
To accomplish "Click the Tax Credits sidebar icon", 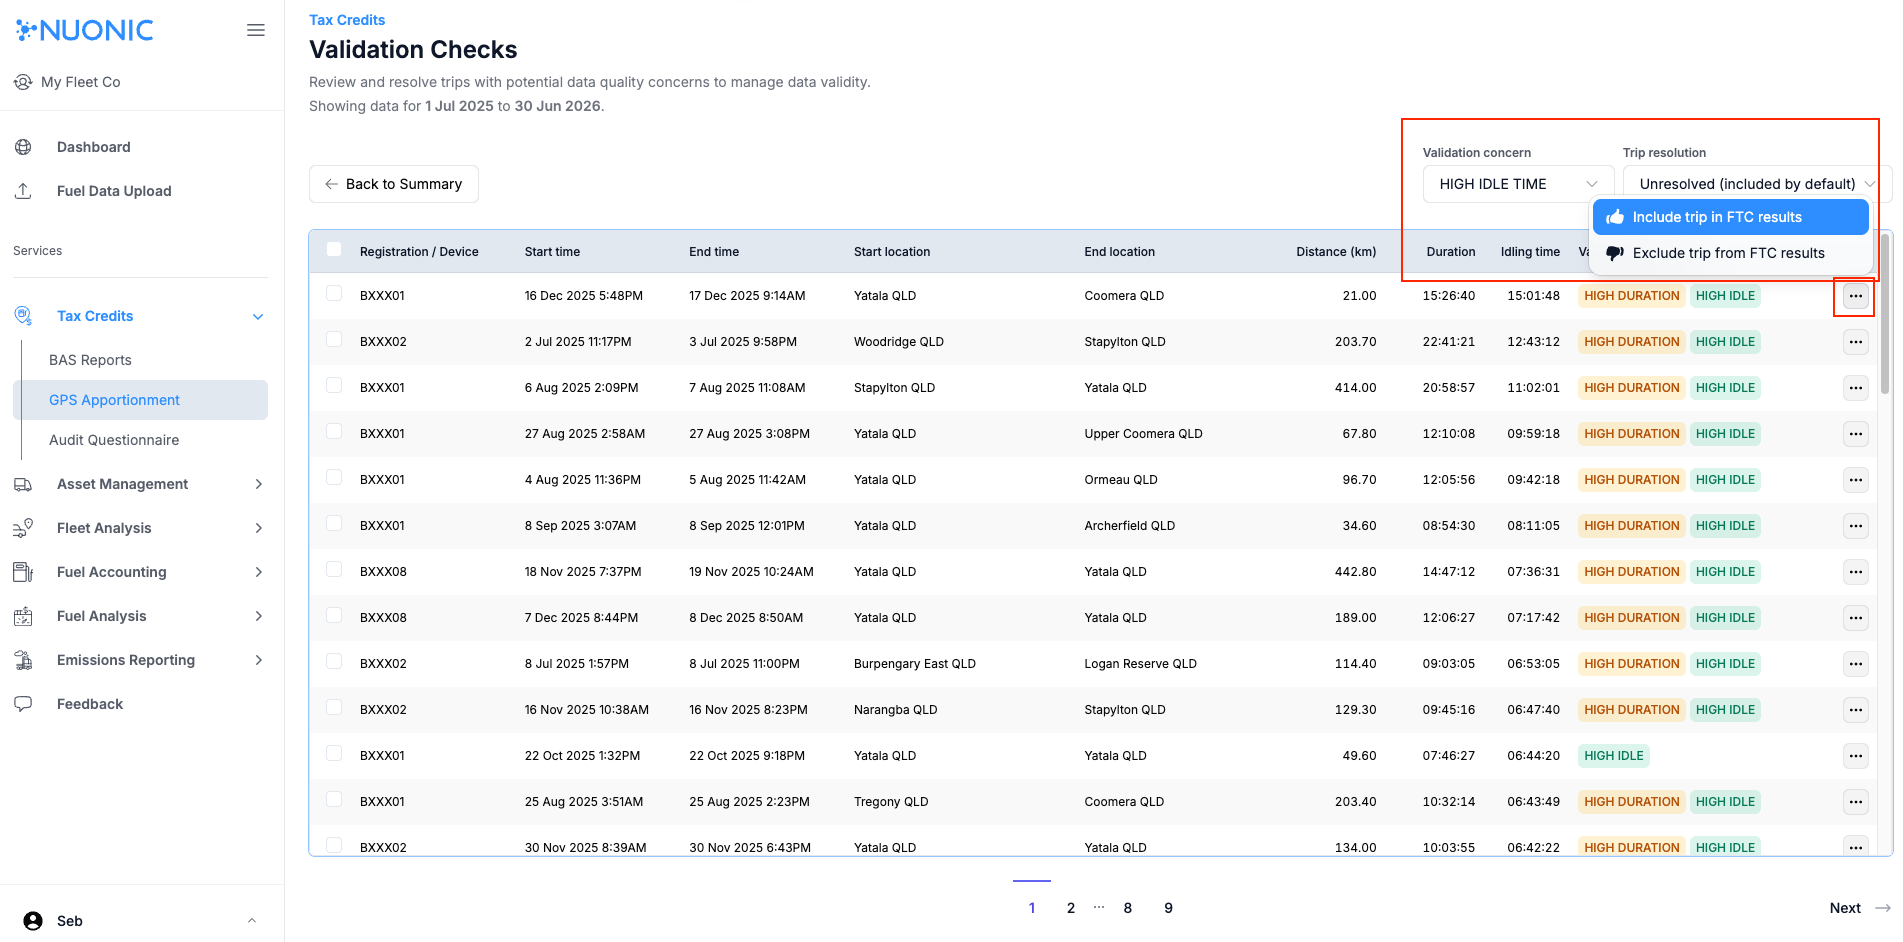I will (23, 316).
